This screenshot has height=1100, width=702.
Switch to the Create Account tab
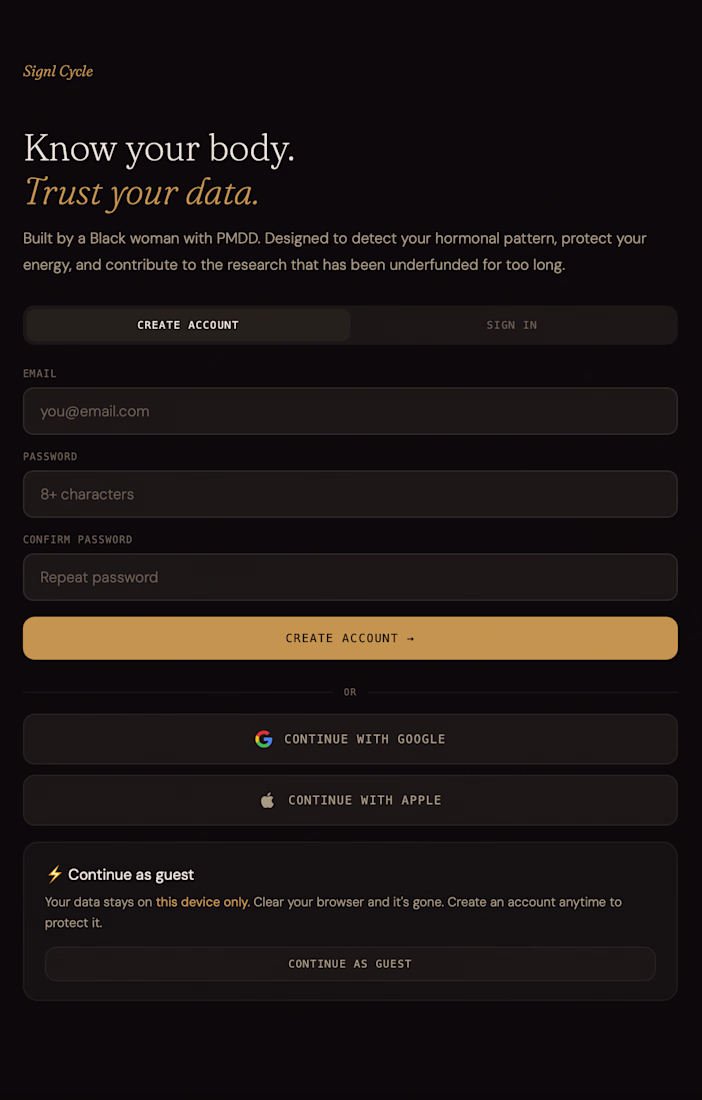pyautogui.click(x=188, y=325)
